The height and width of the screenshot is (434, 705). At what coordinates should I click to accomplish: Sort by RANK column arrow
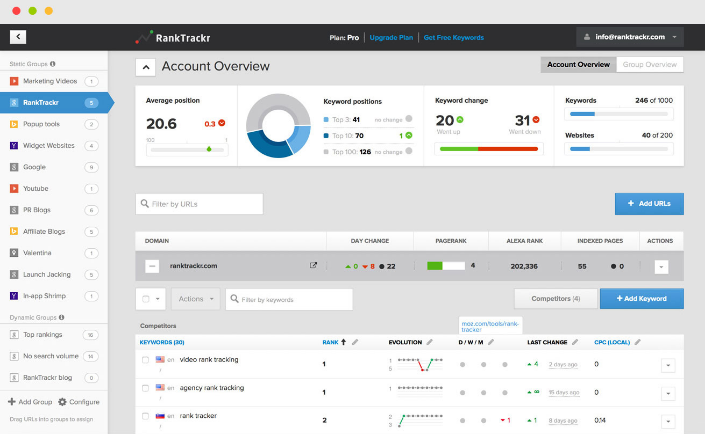pyautogui.click(x=344, y=342)
